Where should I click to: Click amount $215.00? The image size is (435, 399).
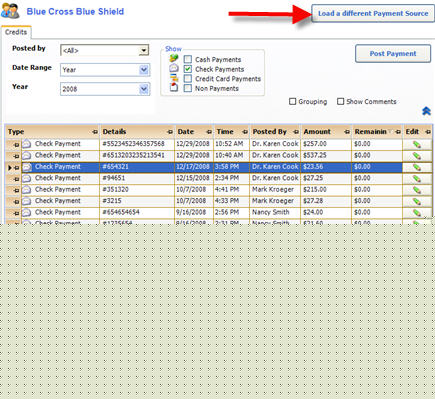coord(326,189)
